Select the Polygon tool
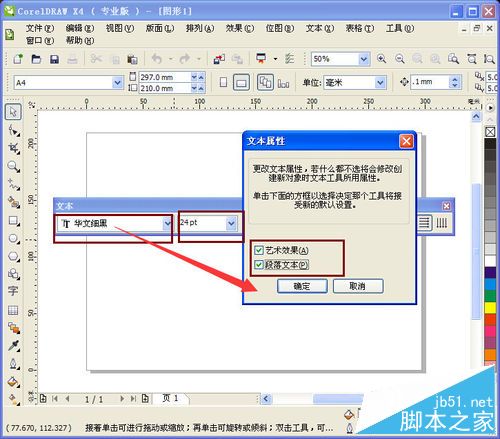Screen dimensions: 500x439 pos(14,256)
